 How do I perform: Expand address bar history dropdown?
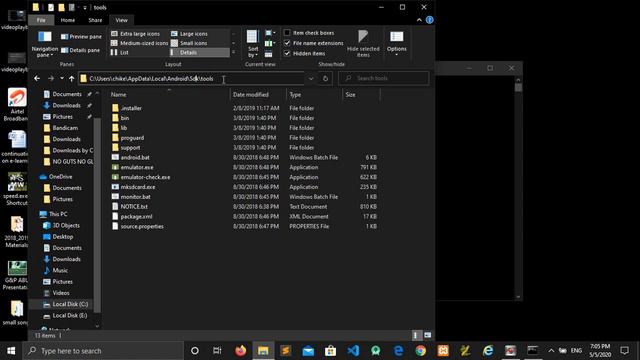[311, 78]
